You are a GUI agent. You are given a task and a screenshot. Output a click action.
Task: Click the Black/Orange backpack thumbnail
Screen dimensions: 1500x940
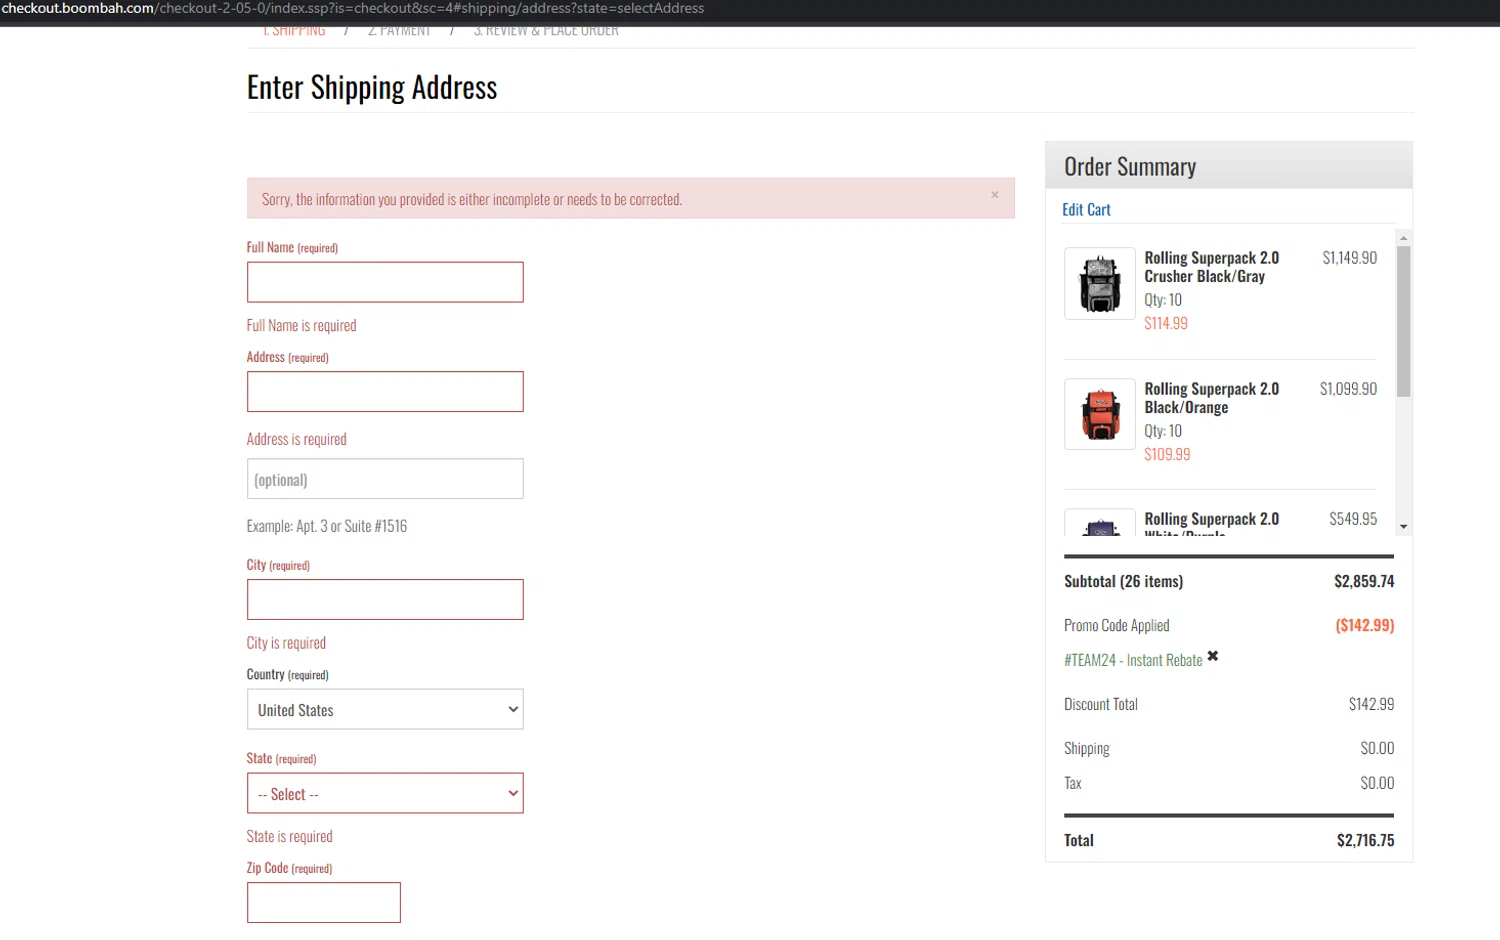click(x=1100, y=414)
